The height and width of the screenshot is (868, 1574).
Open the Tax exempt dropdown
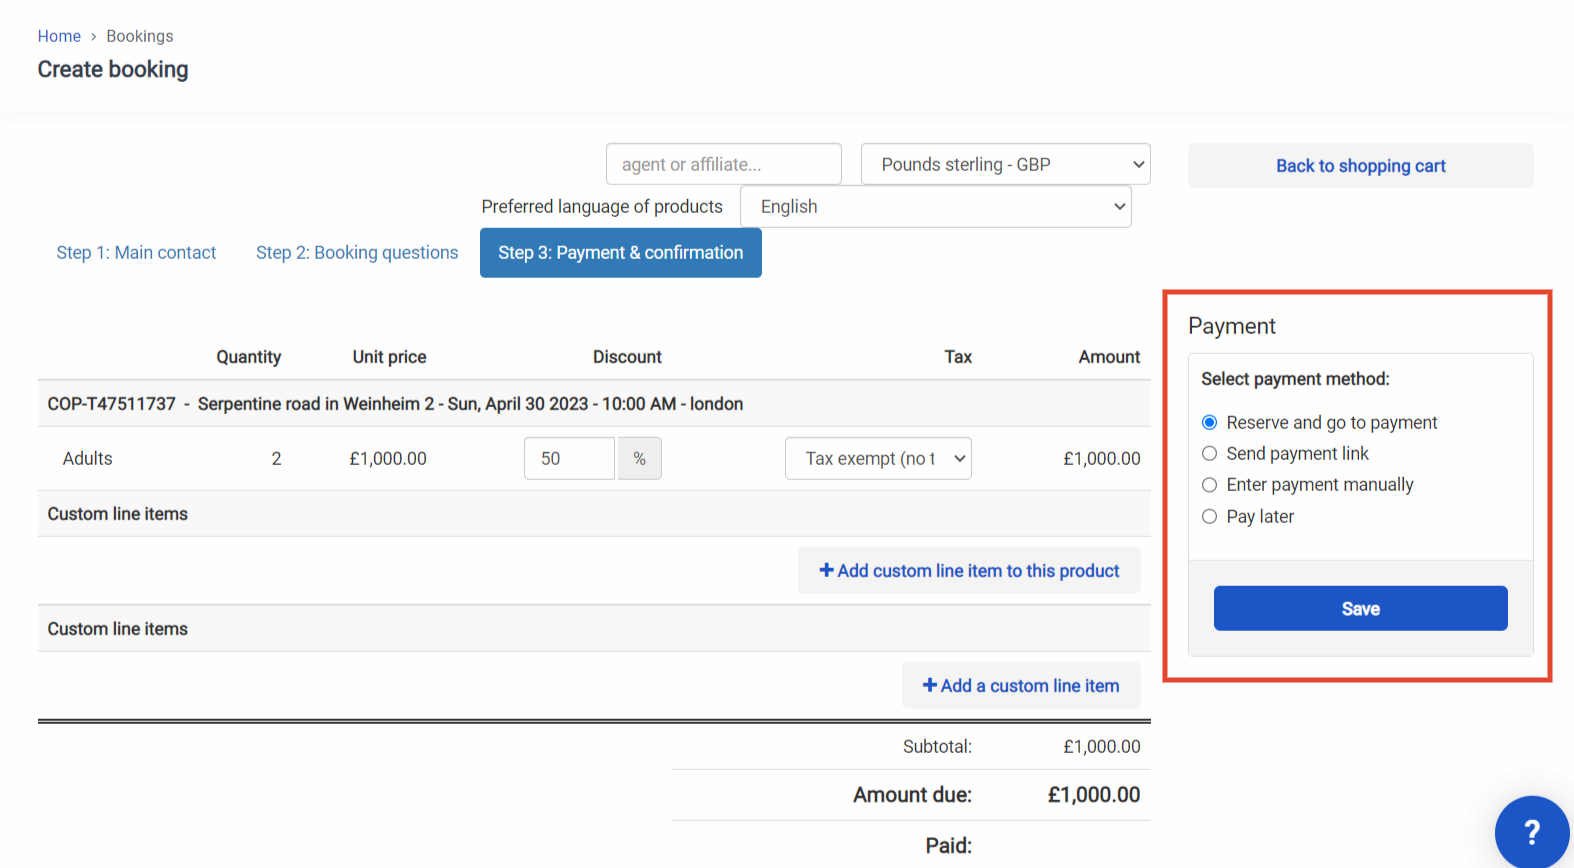point(878,458)
